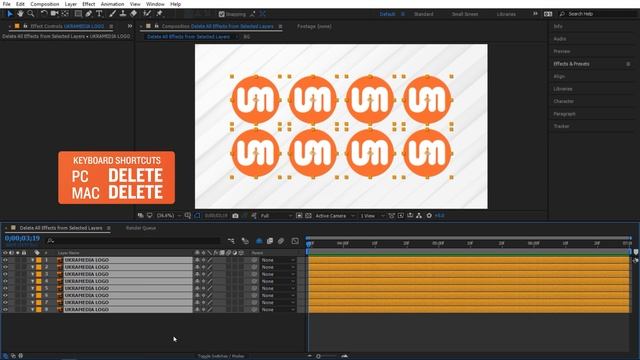The height and width of the screenshot is (360, 640).
Task: Select the Rotation tool
Action: pos(44,13)
